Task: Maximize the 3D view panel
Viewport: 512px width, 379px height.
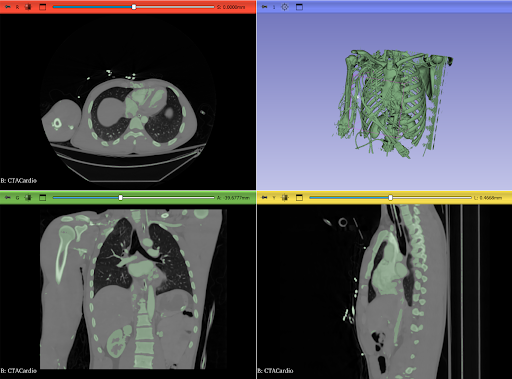Action: (x=299, y=7)
